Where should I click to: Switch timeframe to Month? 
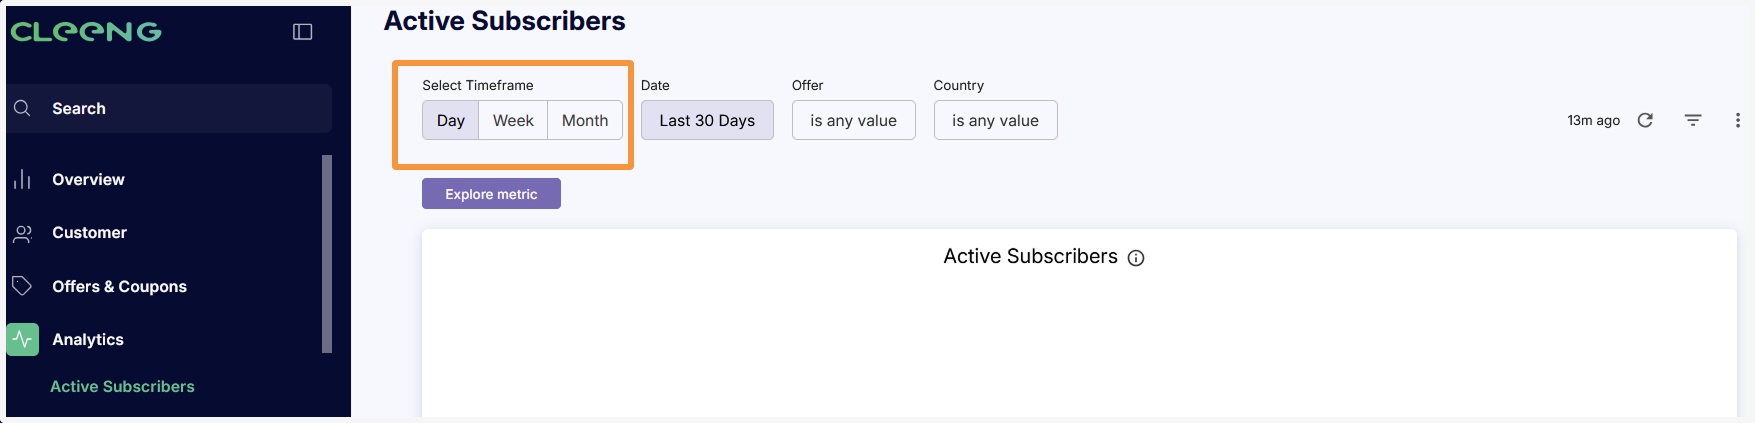click(585, 120)
